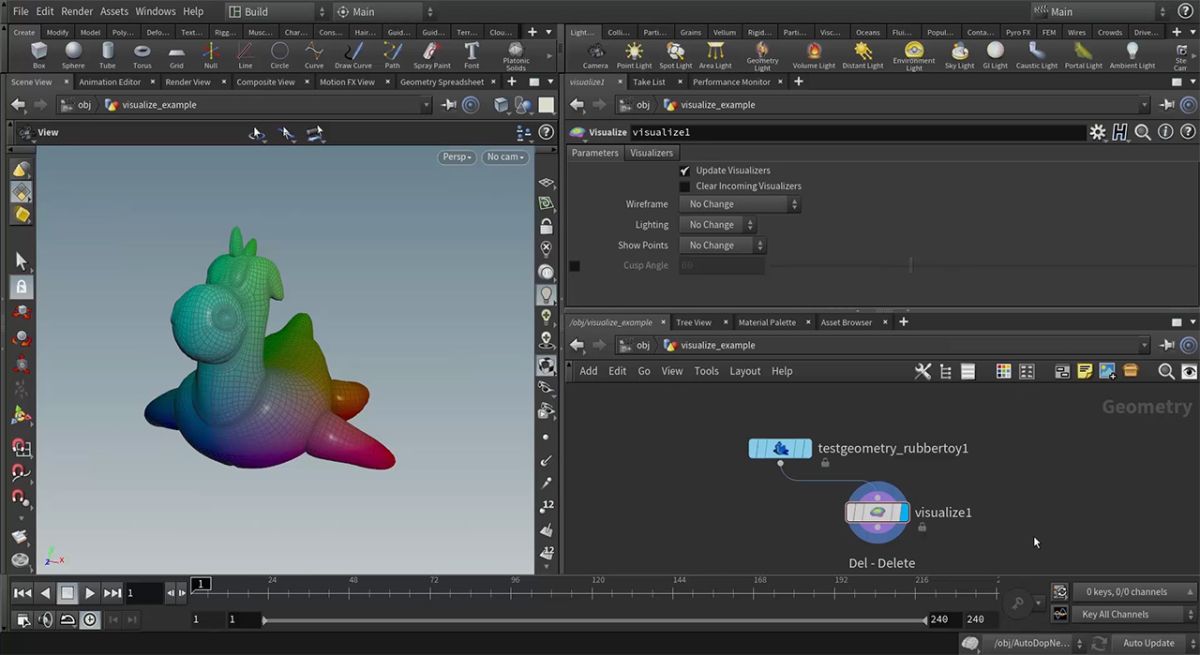Click the testgeometry_rubbertoy1 node
Viewport: 1200px width, 655px height.
[781, 449]
